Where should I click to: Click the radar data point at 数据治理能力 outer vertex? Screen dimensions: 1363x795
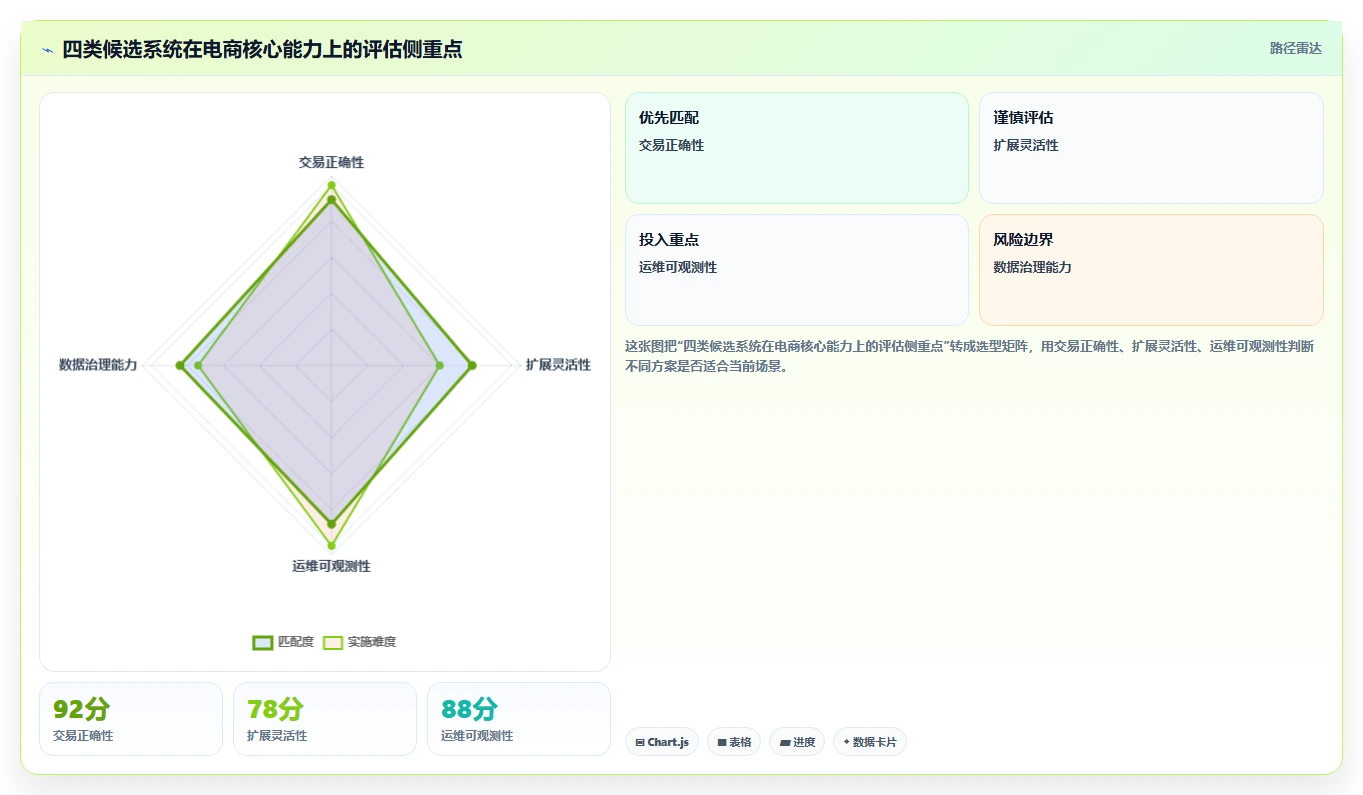coord(180,365)
